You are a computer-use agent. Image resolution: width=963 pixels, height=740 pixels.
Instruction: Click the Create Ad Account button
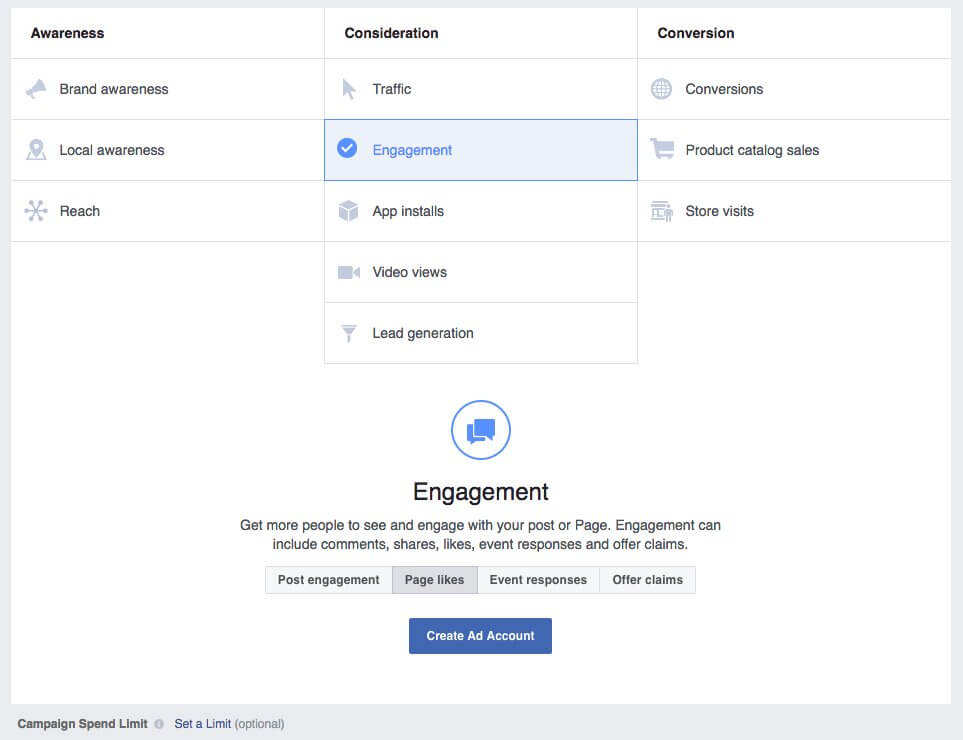pyautogui.click(x=480, y=634)
